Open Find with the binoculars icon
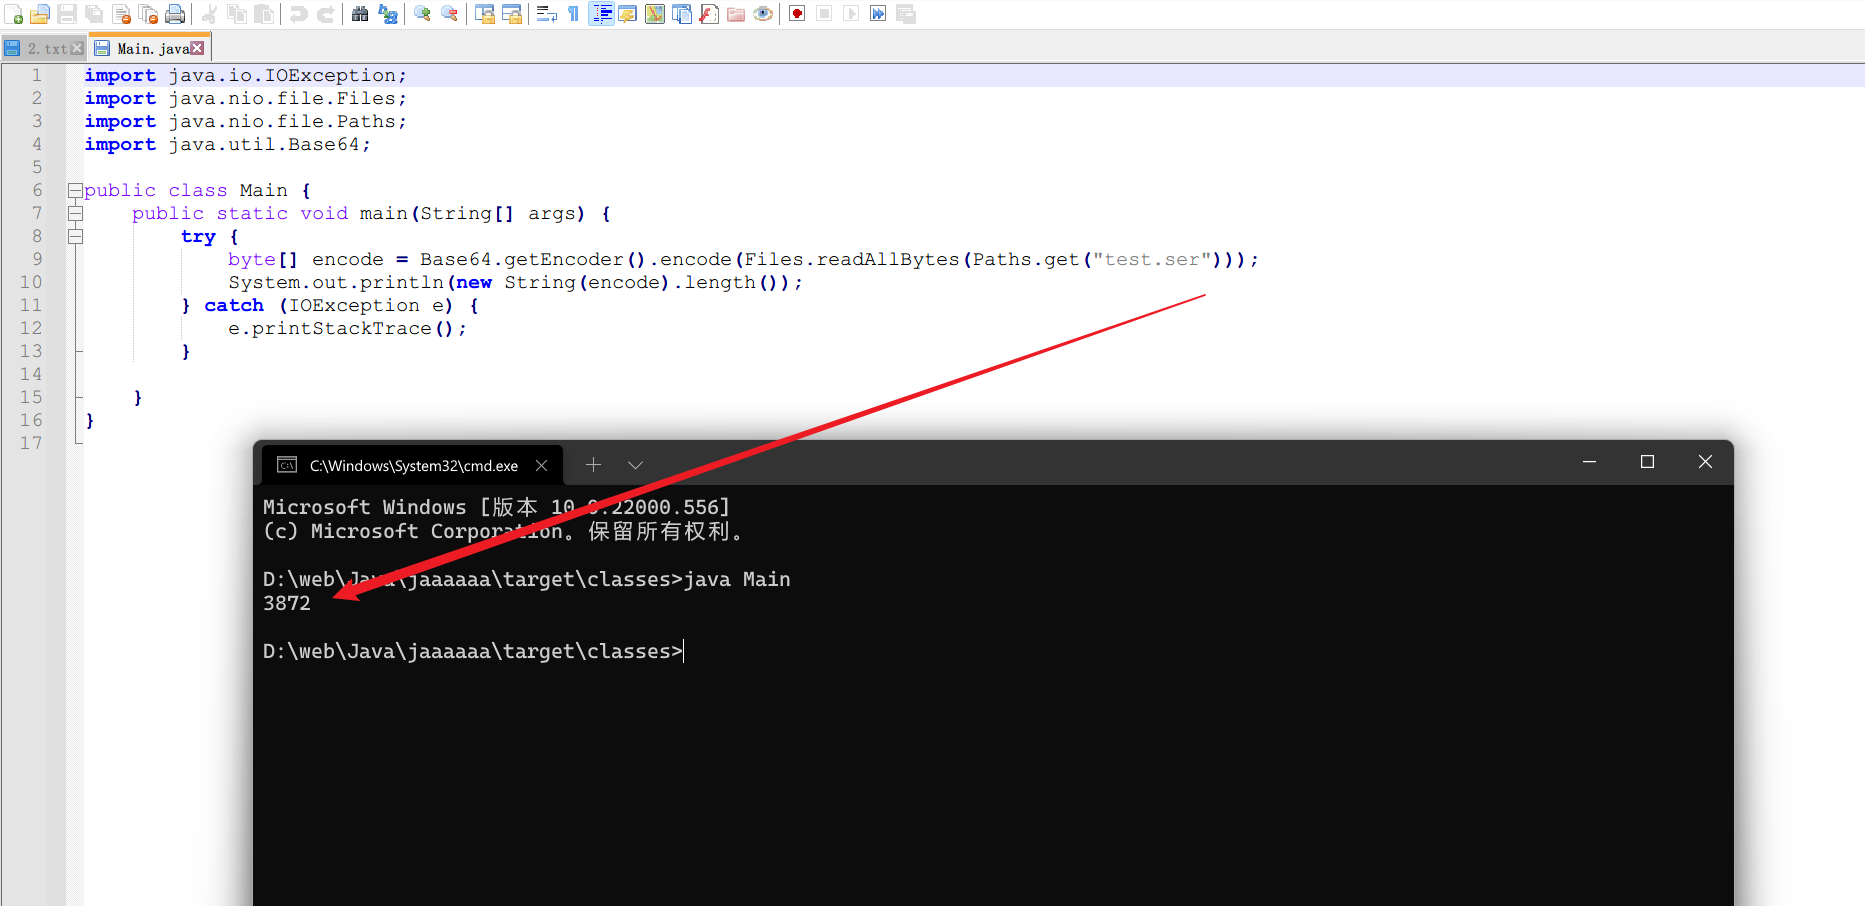 pyautogui.click(x=360, y=14)
